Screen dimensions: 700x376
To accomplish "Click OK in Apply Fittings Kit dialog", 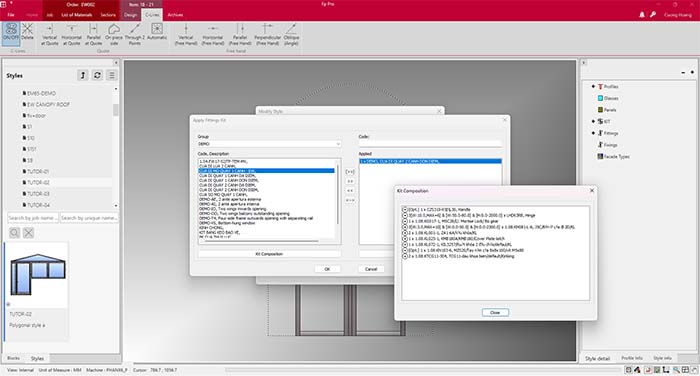I will (x=327, y=269).
